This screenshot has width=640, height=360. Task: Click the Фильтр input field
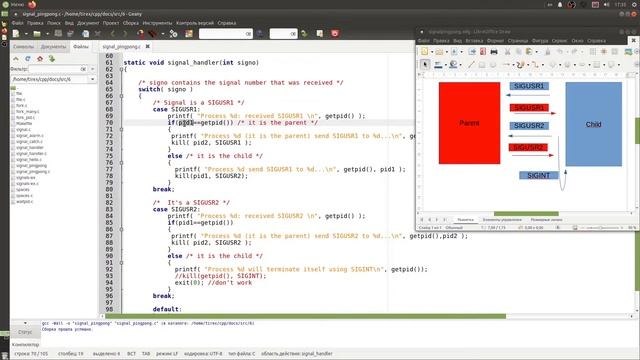pyautogui.click(x=58, y=69)
